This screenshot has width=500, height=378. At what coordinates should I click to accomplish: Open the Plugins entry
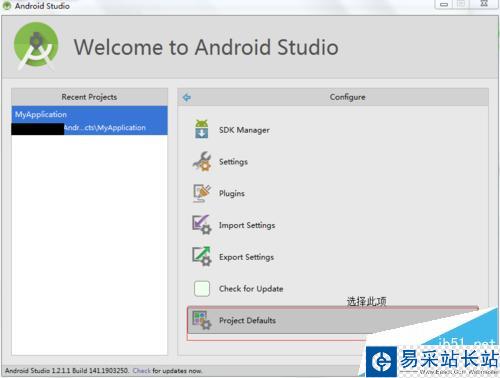click(x=232, y=193)
